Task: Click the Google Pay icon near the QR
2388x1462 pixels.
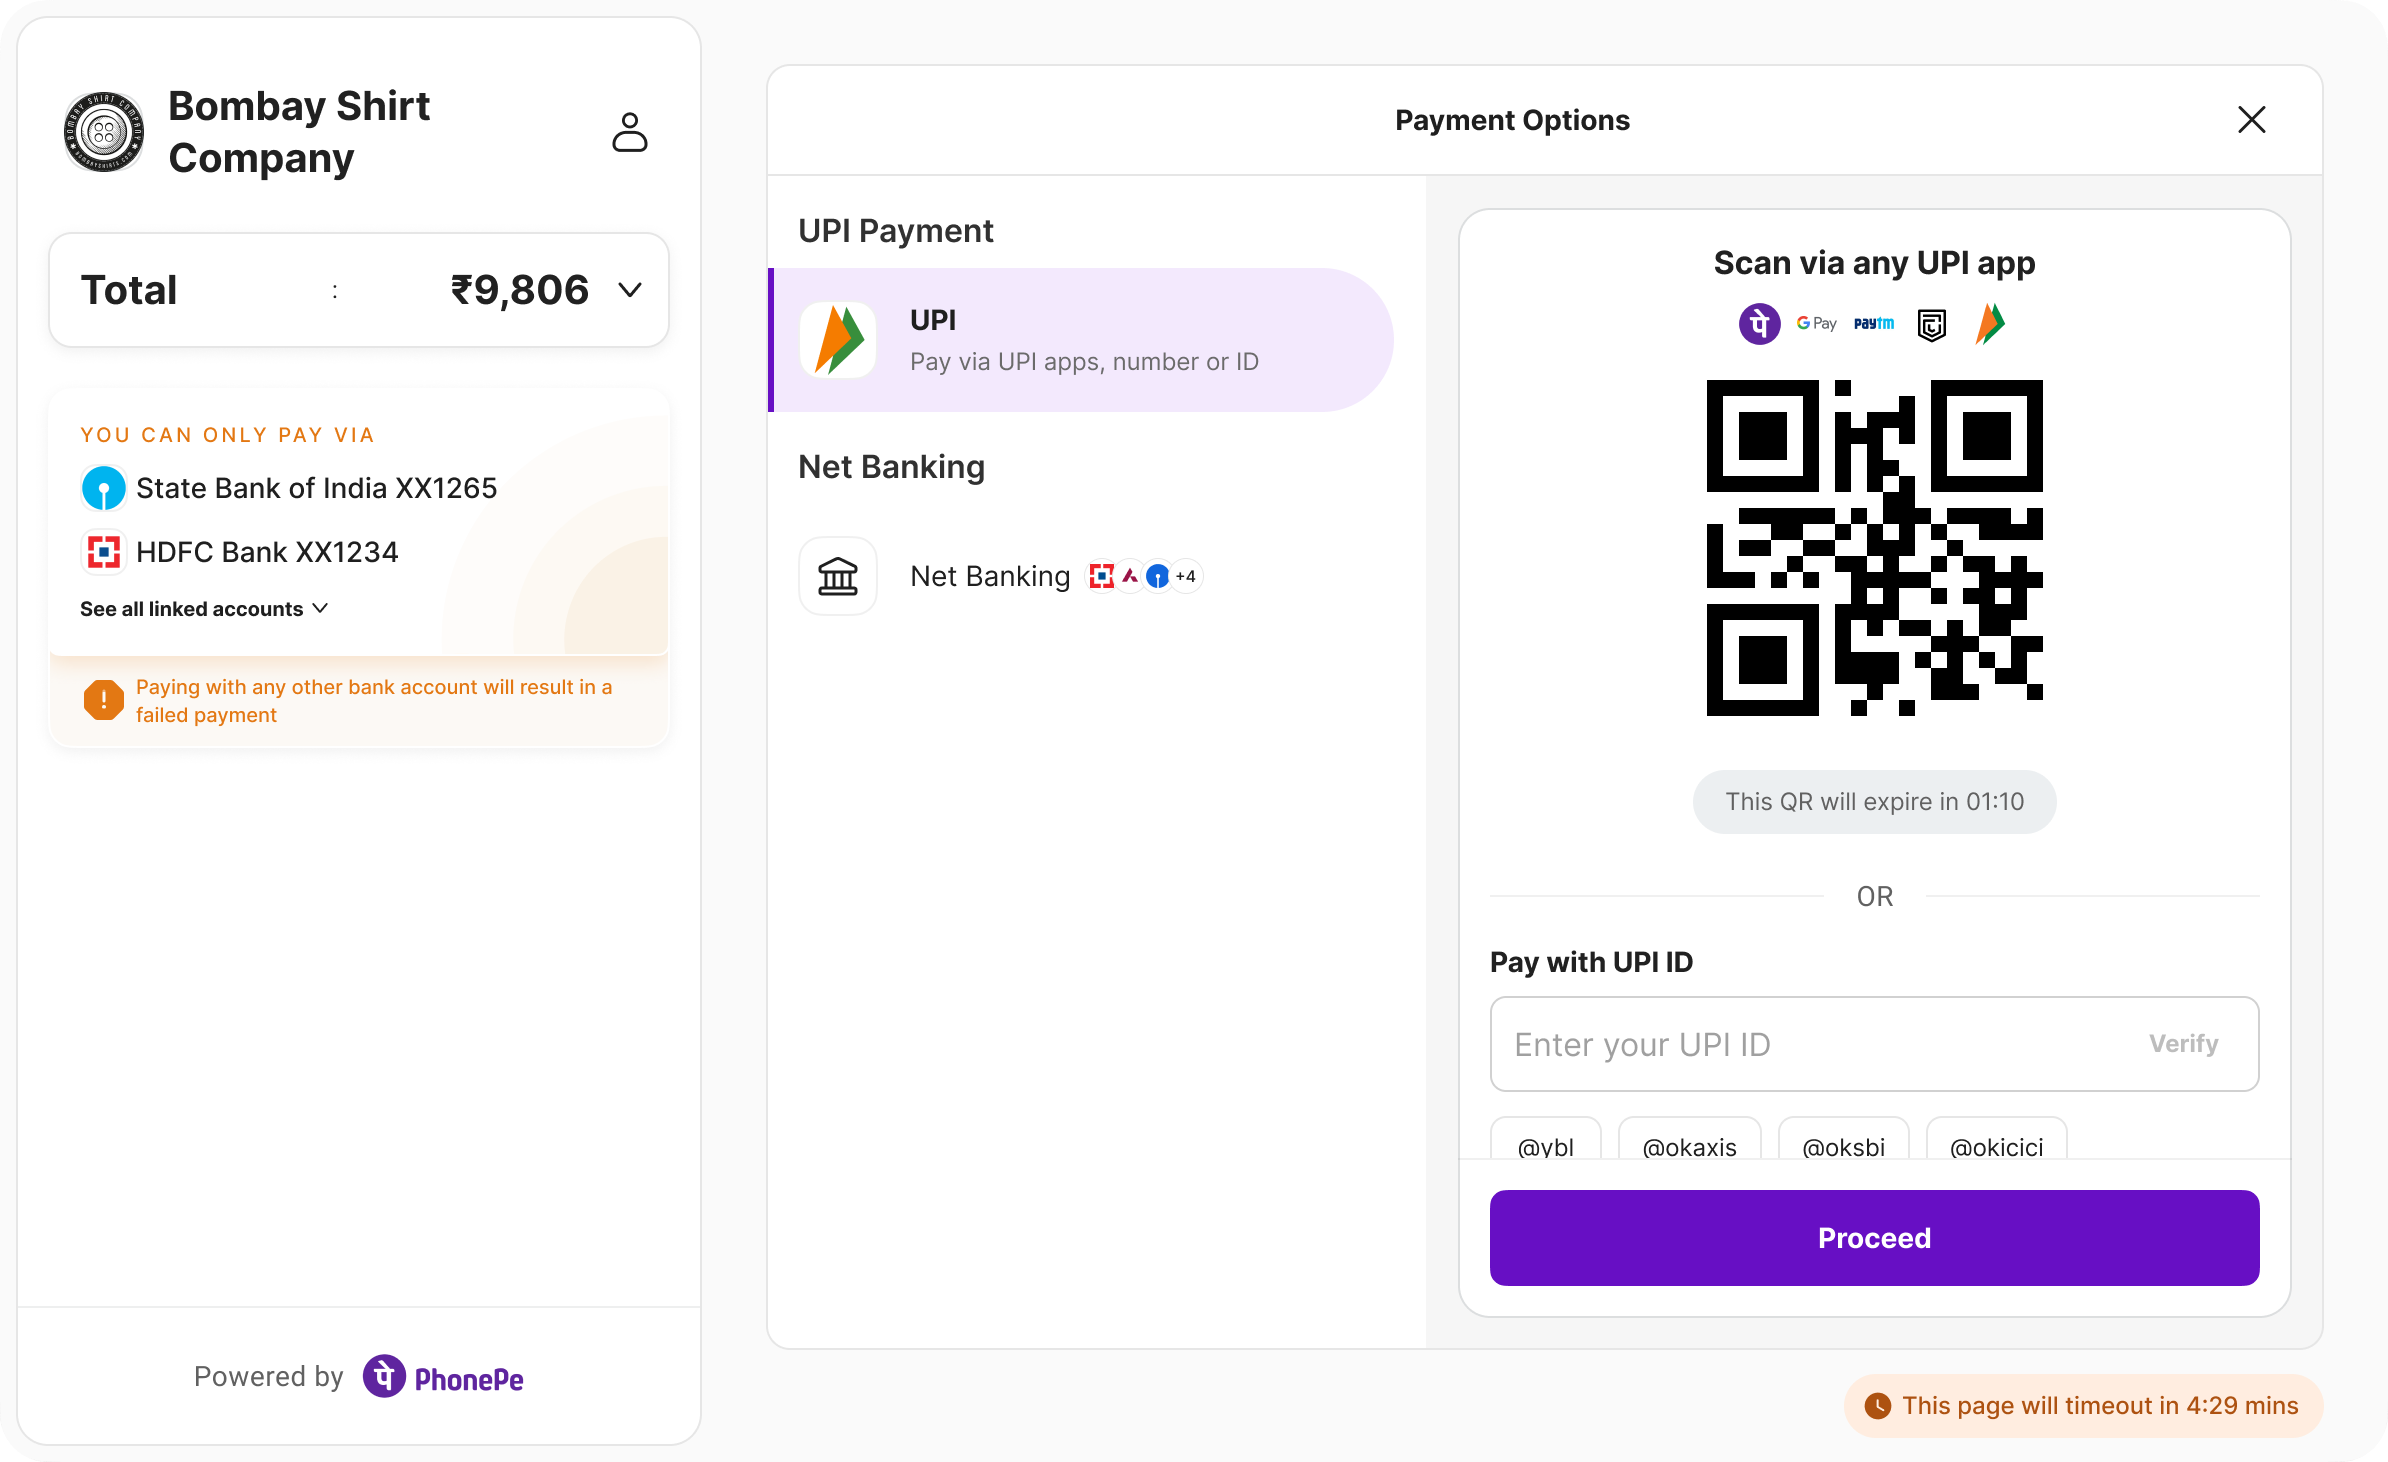Action: click(1815, 324)
